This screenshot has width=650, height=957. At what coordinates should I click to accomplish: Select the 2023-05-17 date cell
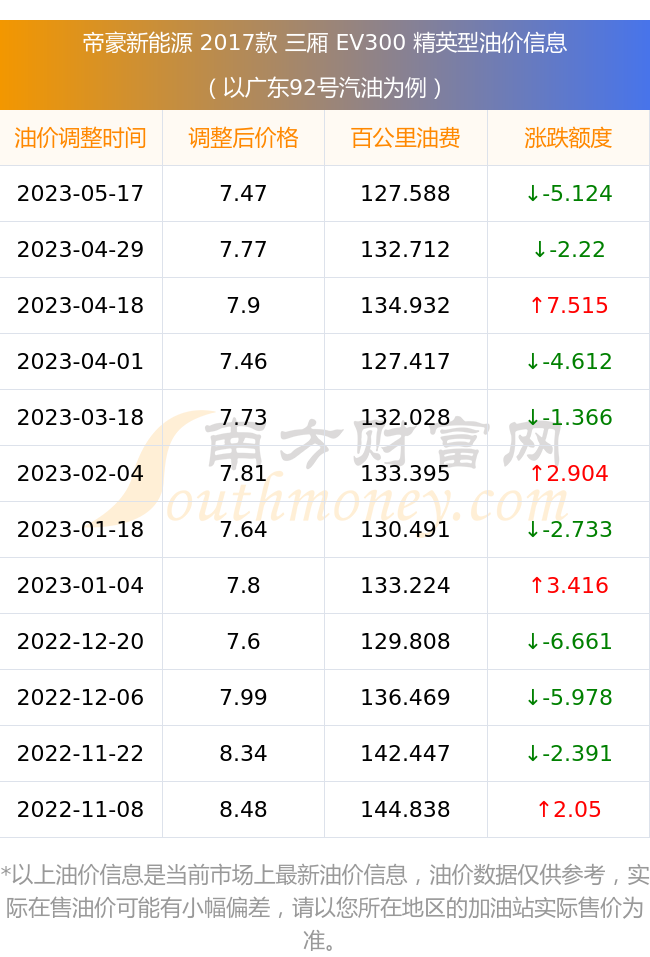(x=81, y=193)
